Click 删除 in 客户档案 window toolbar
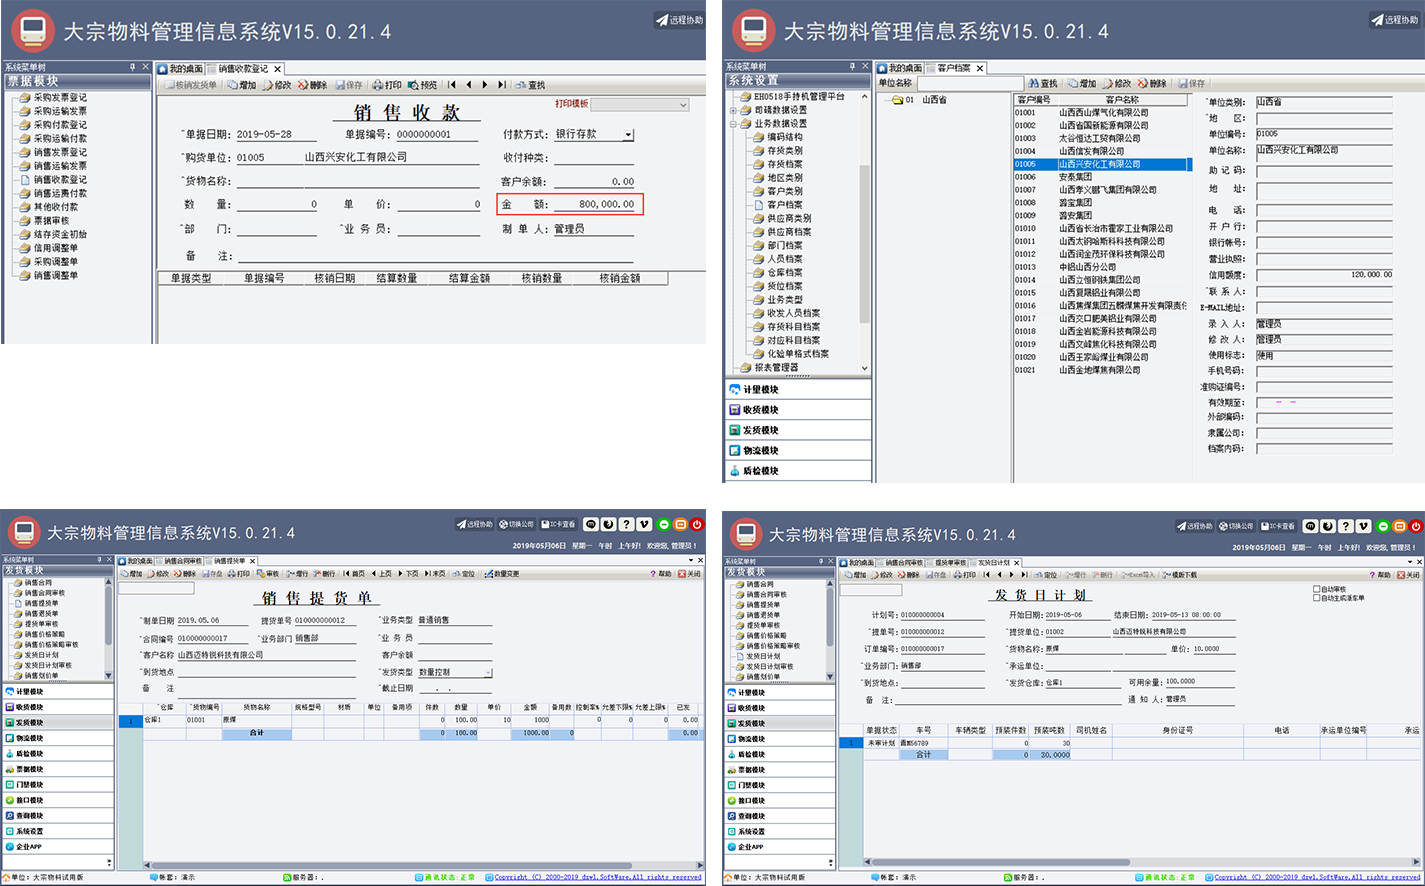This screenshot has height=886, width=1425. 1151,83
